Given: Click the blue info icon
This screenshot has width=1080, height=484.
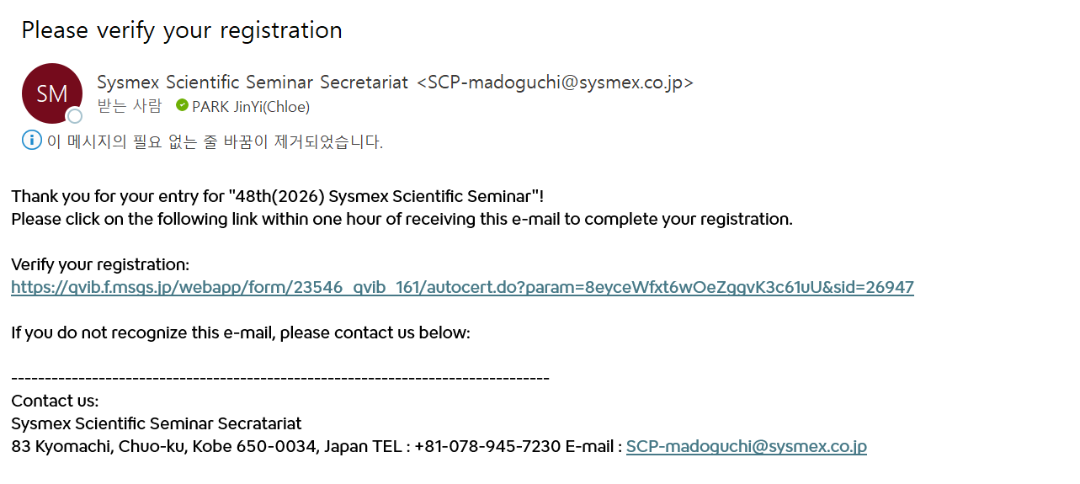Looking at the screenshot, I should [x=32, y=141].
